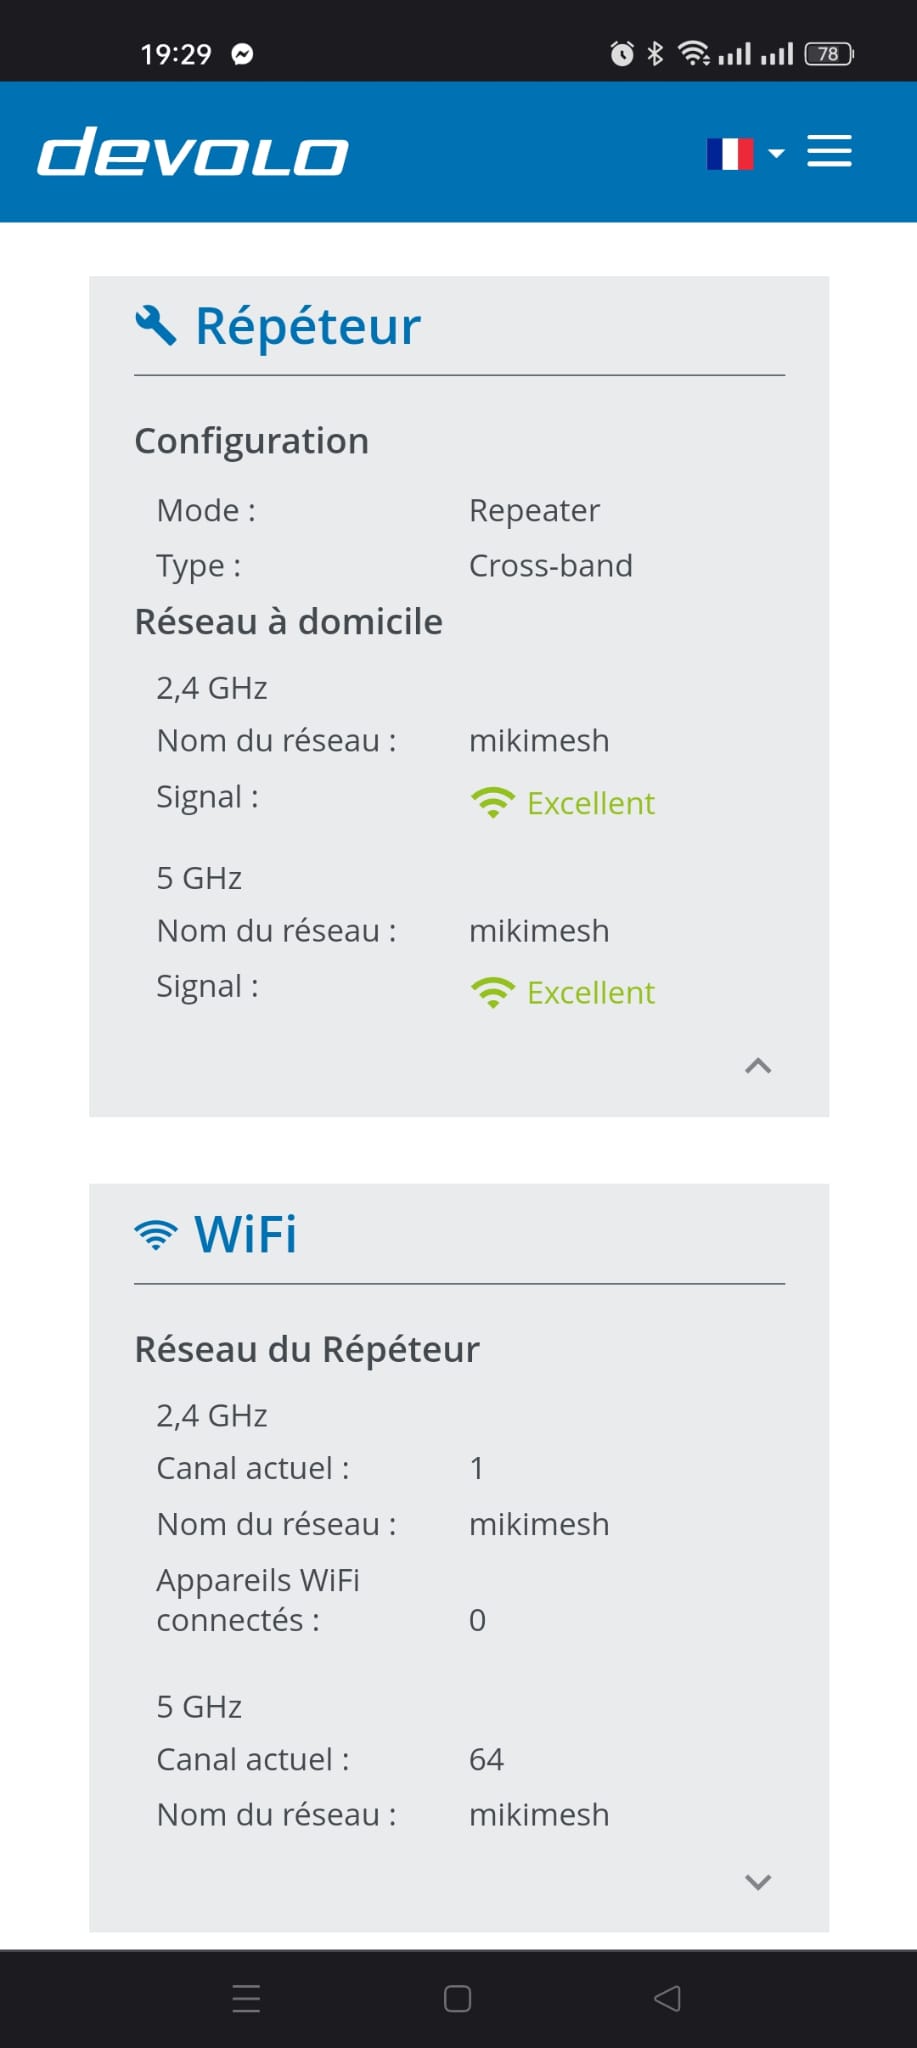This screenshot has height=2048, width=917.
Task: Click the wrench icon beside Répéteur
Action: [156, 326]
